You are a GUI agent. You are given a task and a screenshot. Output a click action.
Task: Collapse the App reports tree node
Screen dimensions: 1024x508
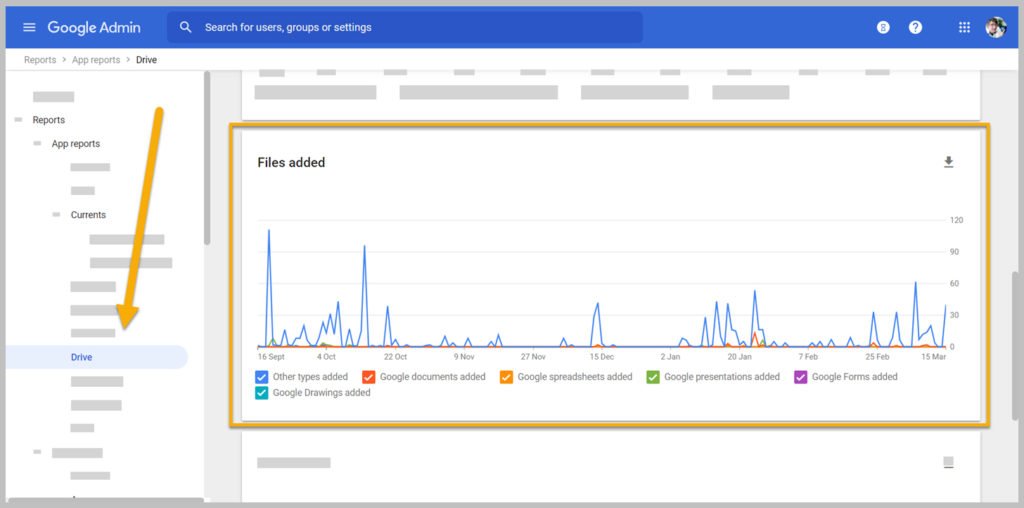tap(37, 144)
